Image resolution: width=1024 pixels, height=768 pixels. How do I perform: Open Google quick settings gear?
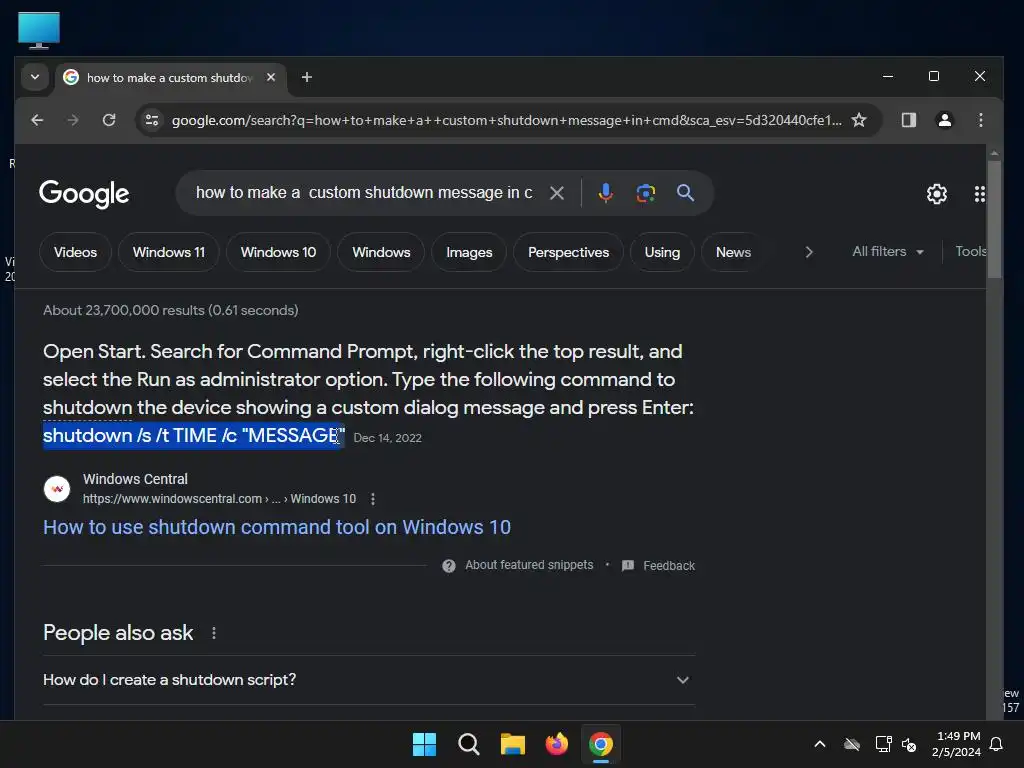point(936,194)
